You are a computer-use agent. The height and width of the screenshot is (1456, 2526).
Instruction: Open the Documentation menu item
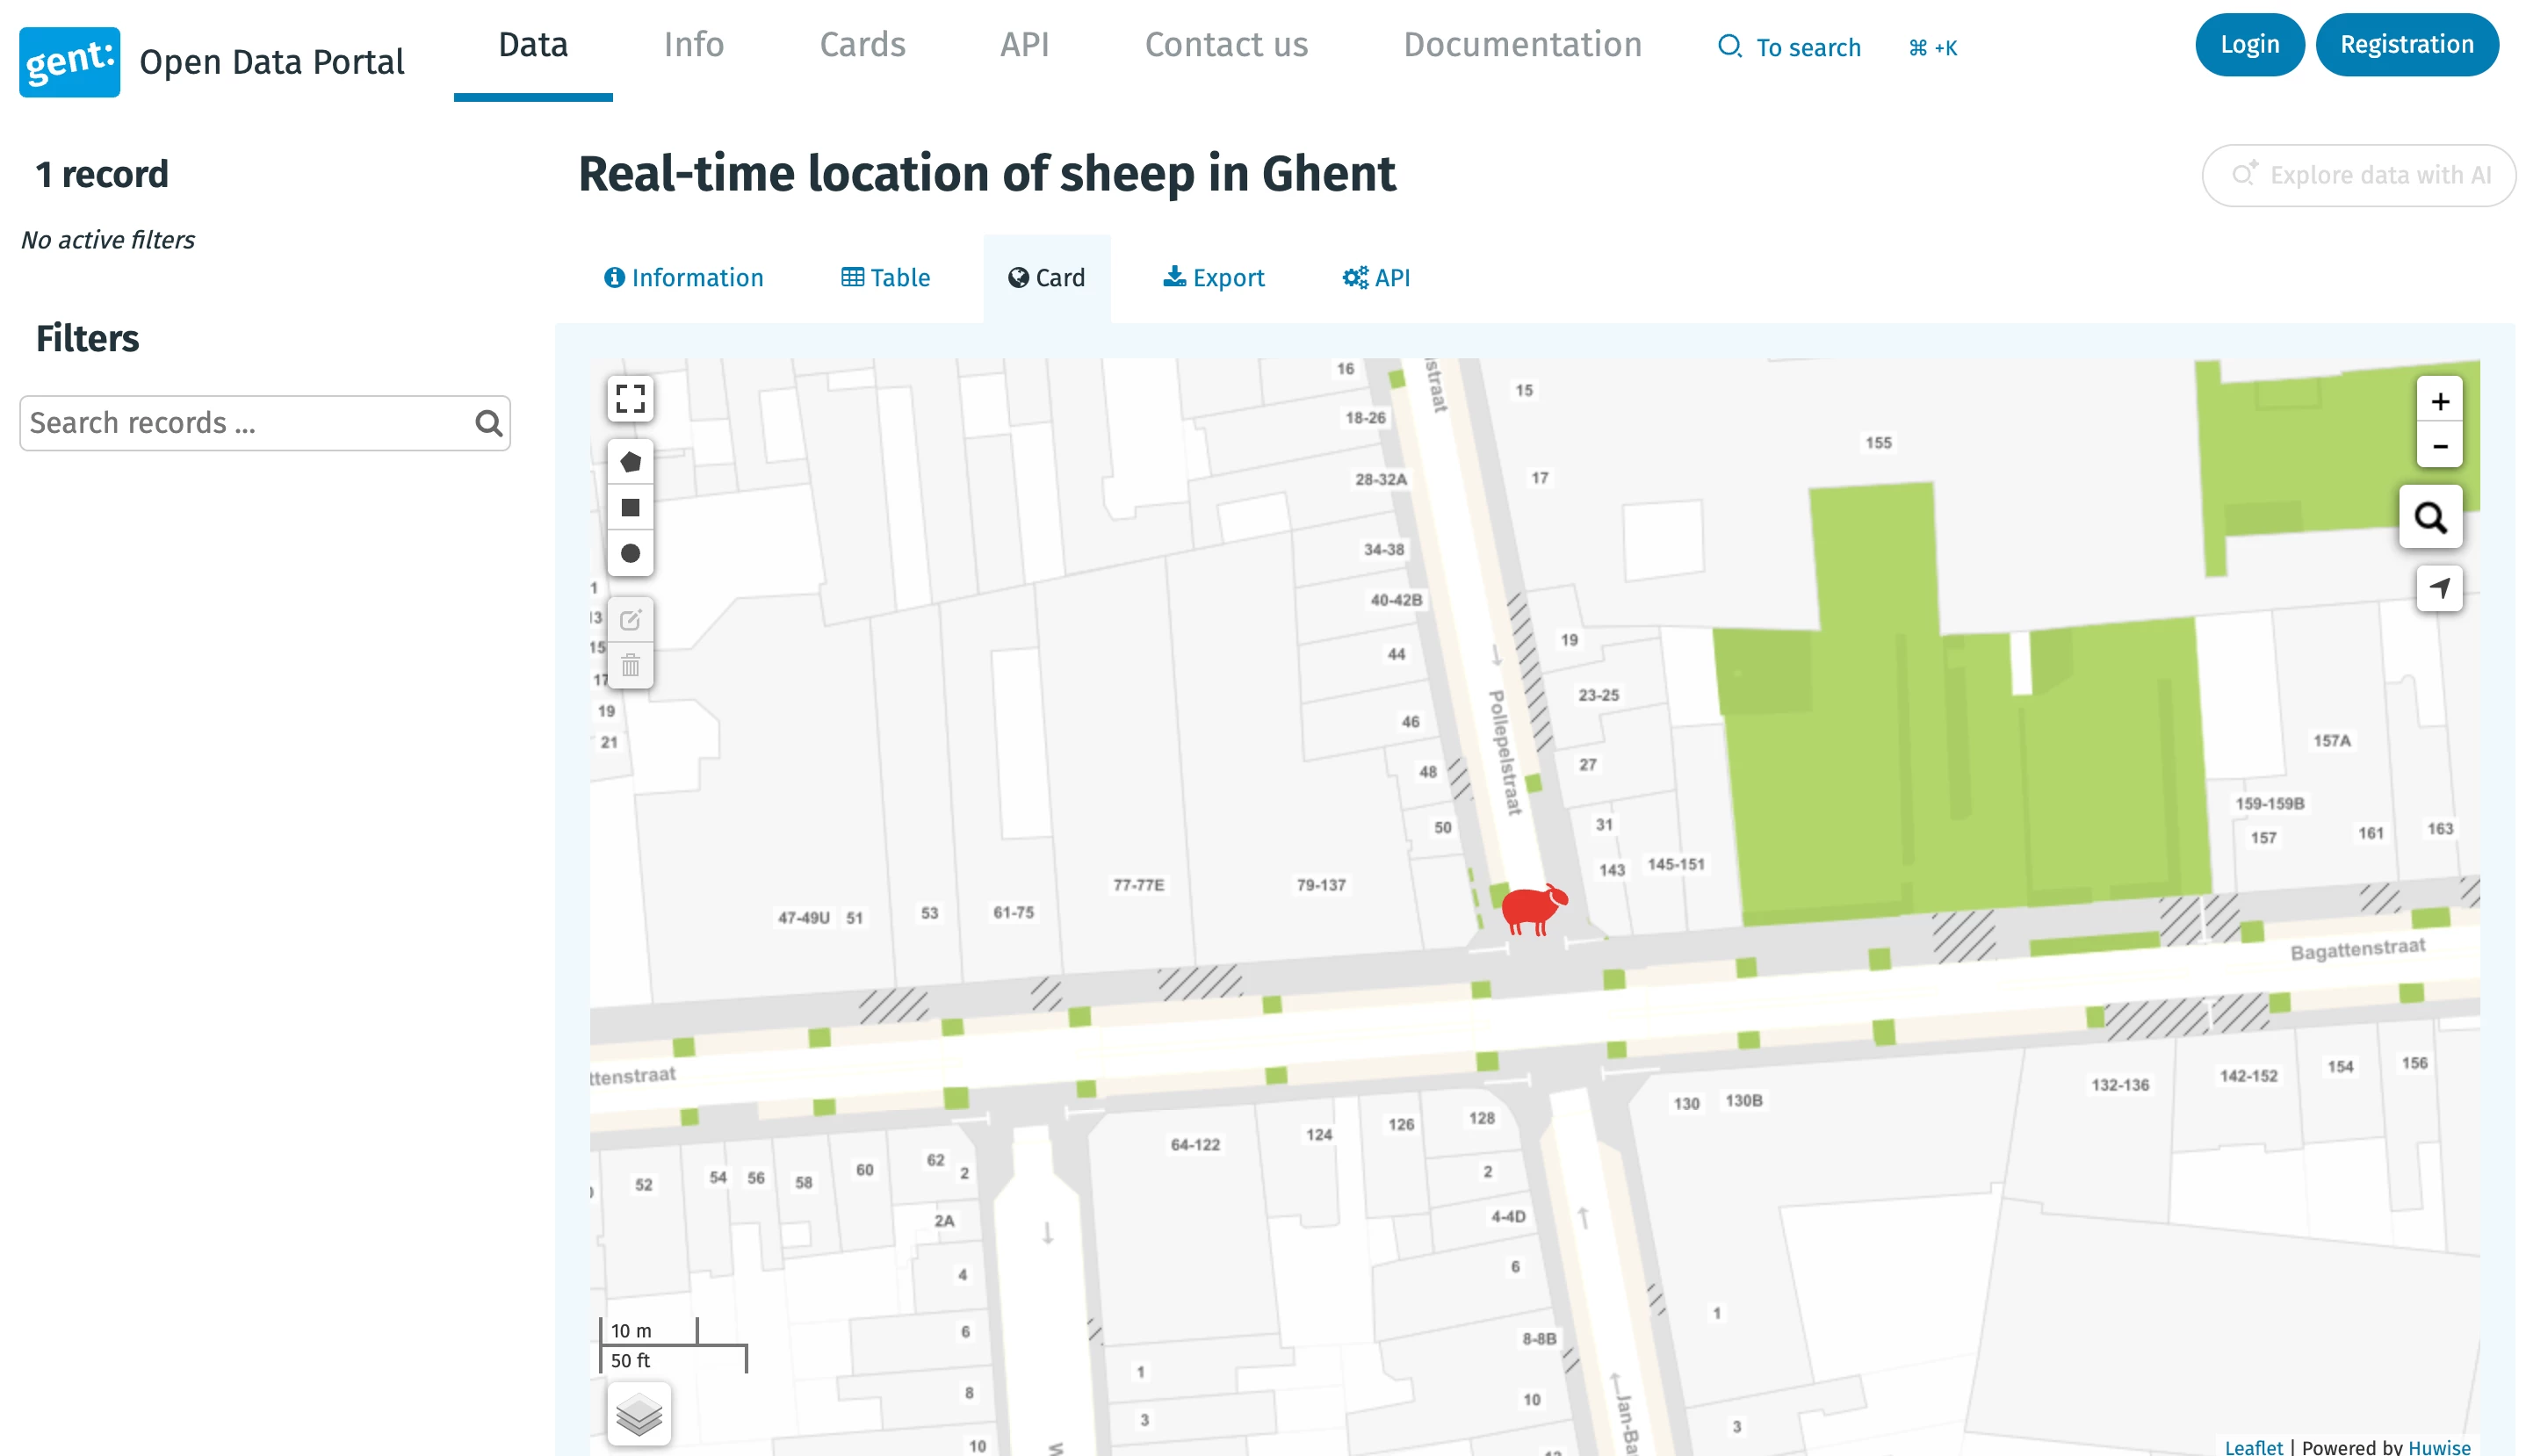(x=1522, y=45)
